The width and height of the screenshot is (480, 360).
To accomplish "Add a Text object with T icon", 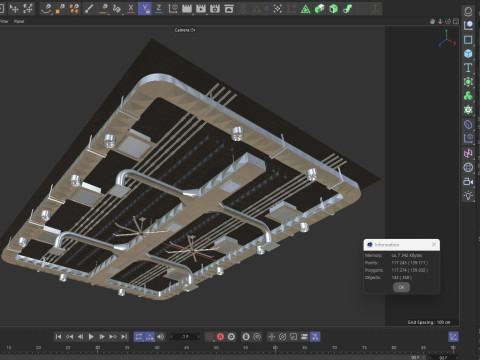I will click(468, 68).
